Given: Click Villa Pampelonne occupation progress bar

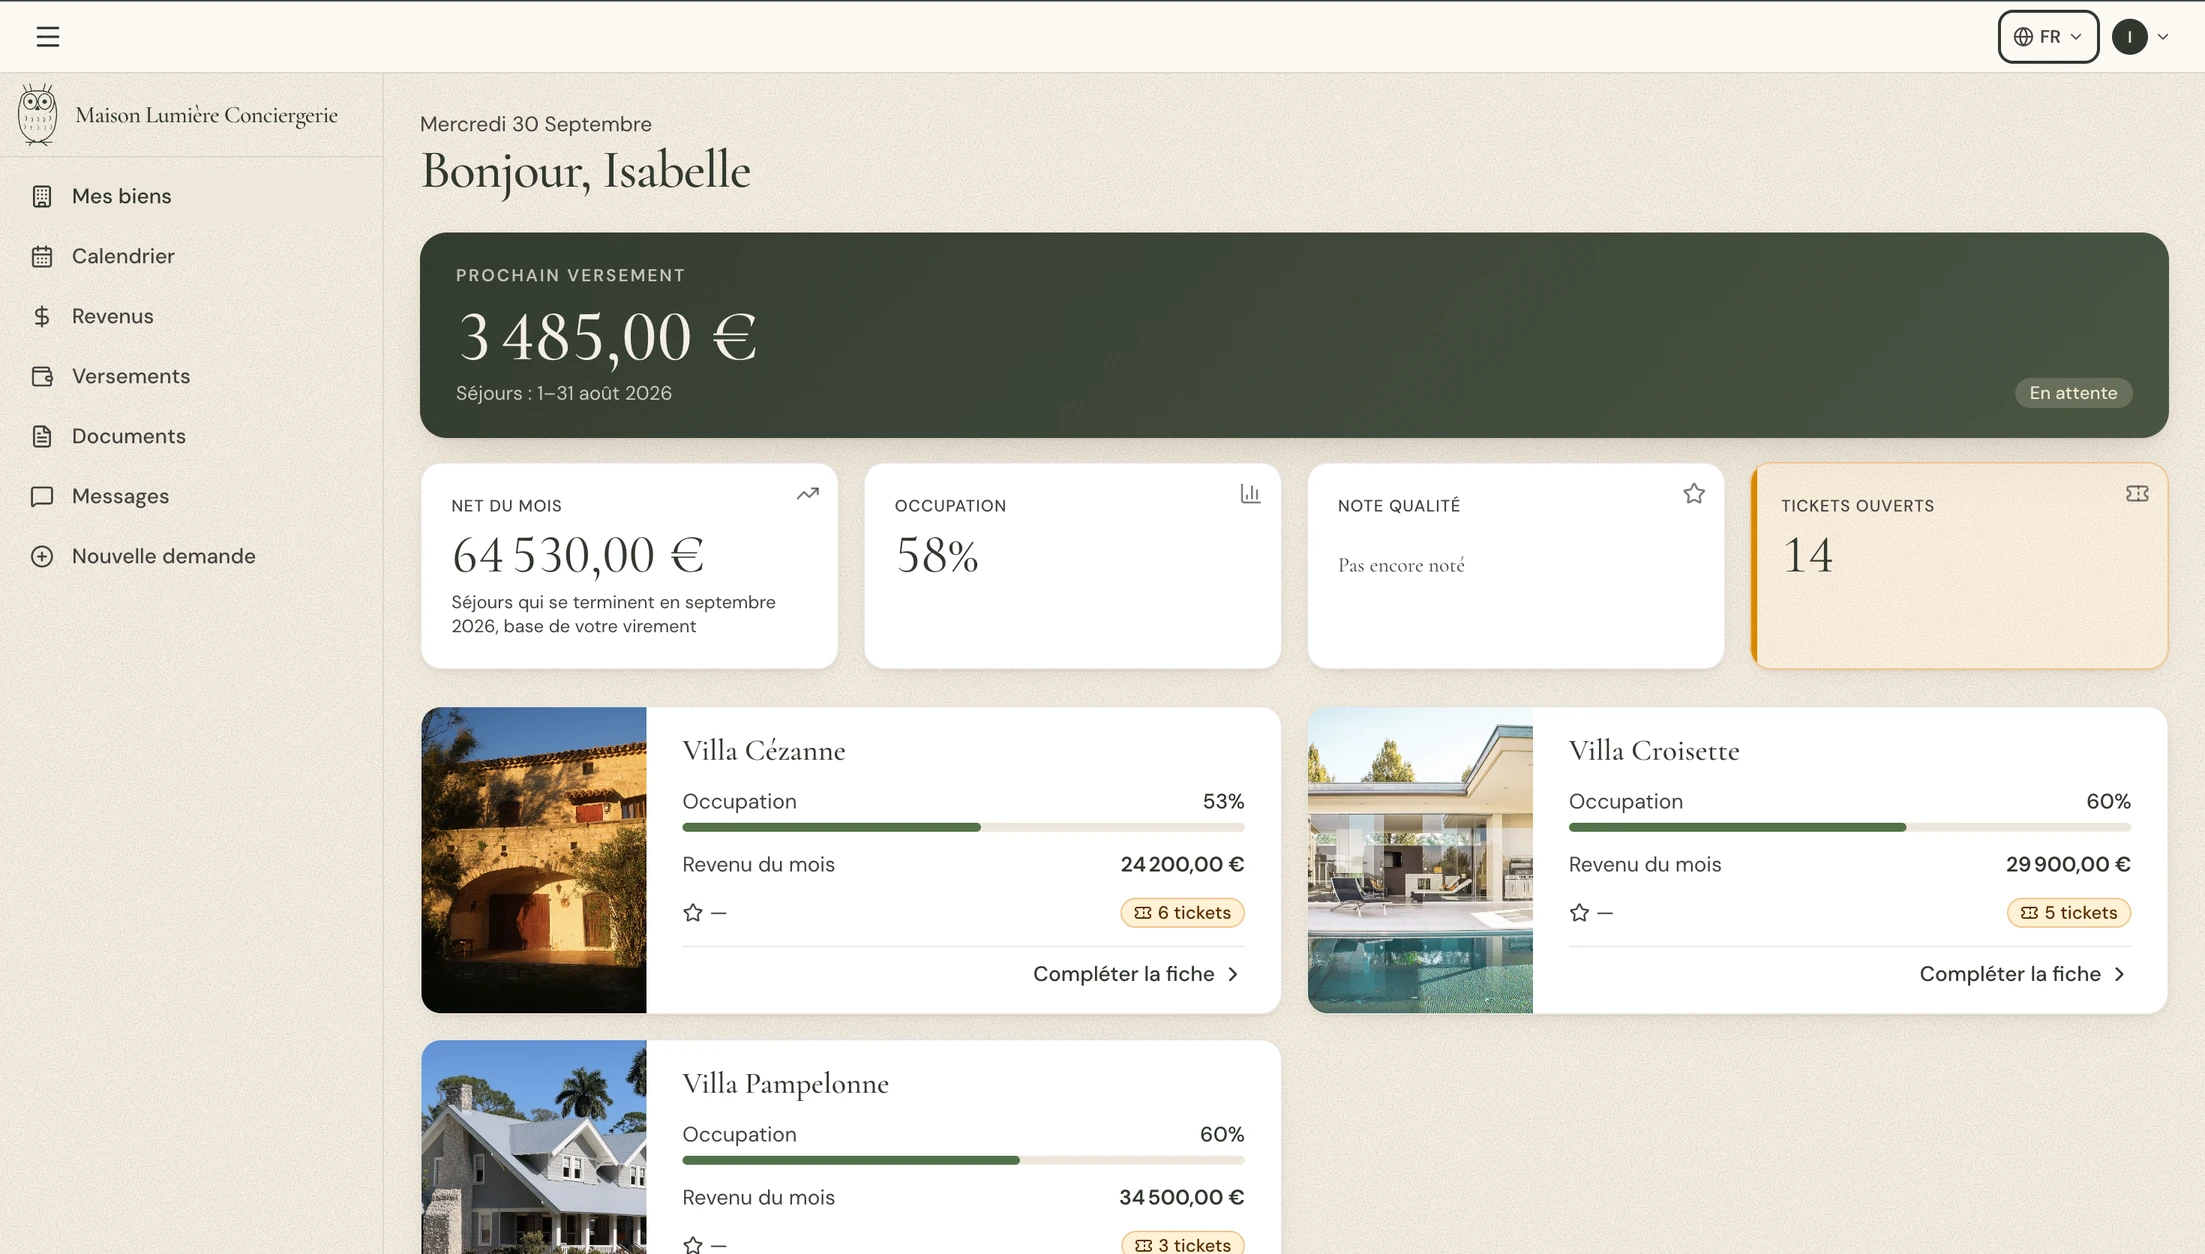Looking at the screenshot, I should pyautogui.click(x=963, y=1160).
